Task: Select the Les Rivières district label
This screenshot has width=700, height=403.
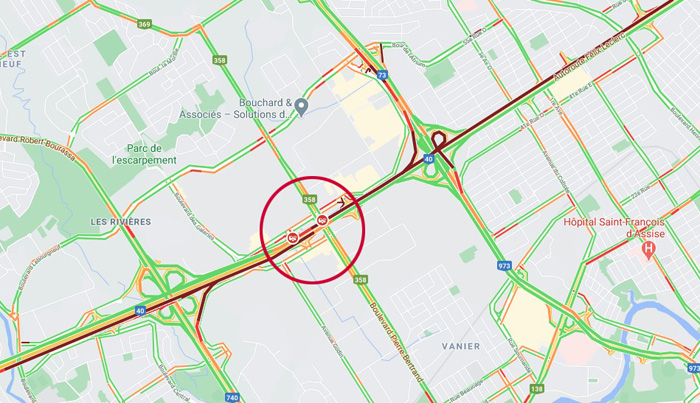Action: [x=121, y=222]
